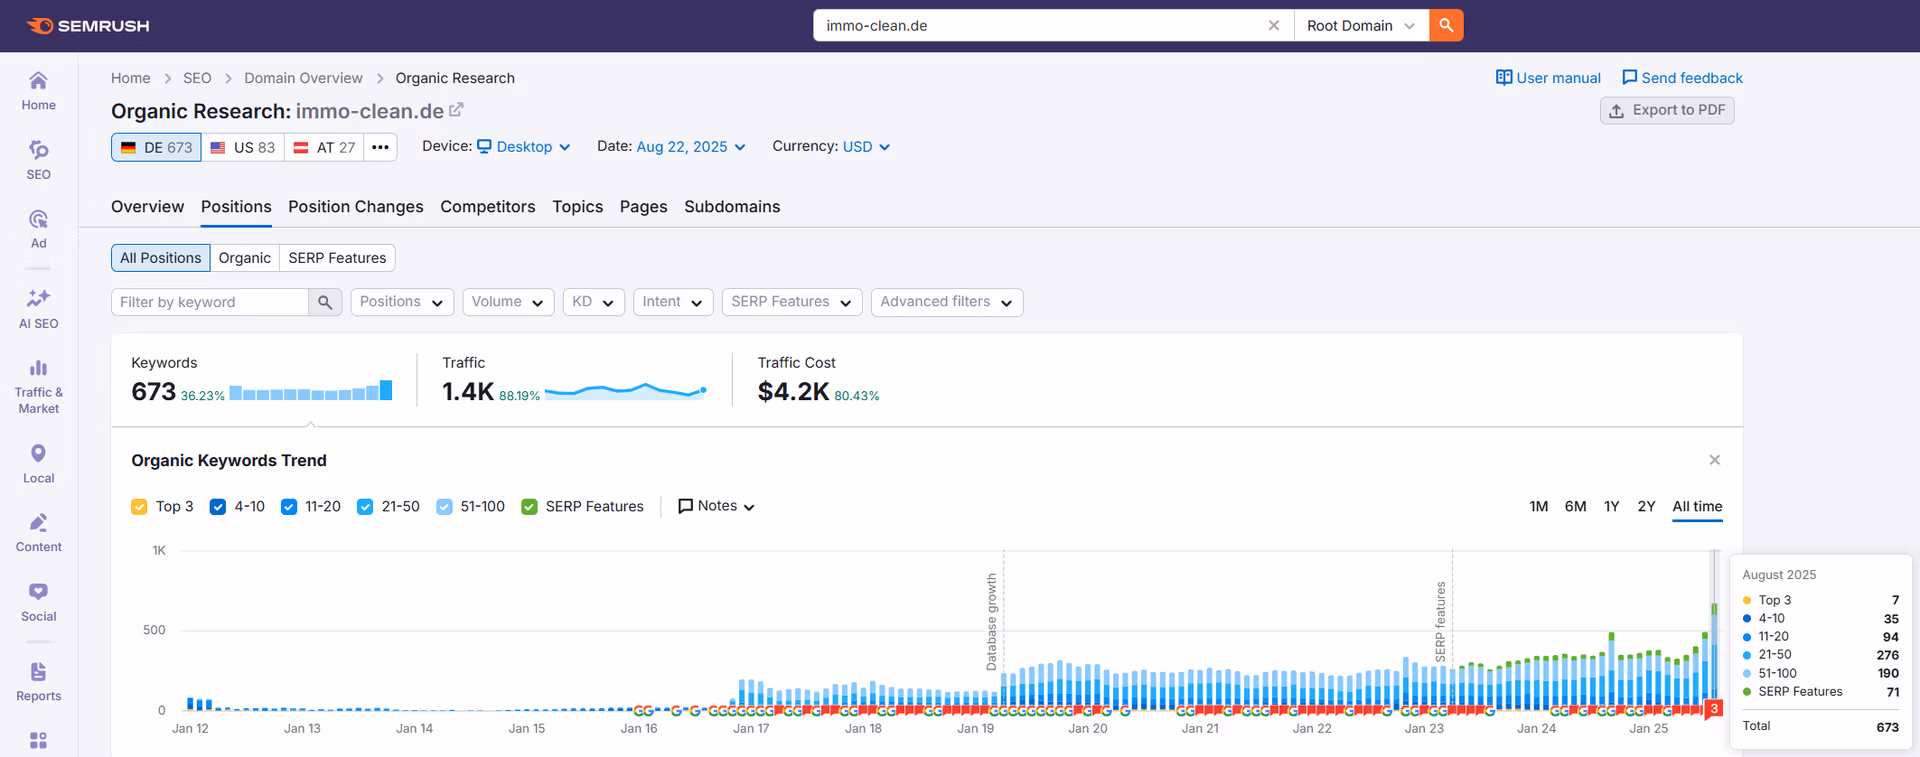Expand the Volume filter dropdown
This screenshot has width=1920, height=757.
508,302
